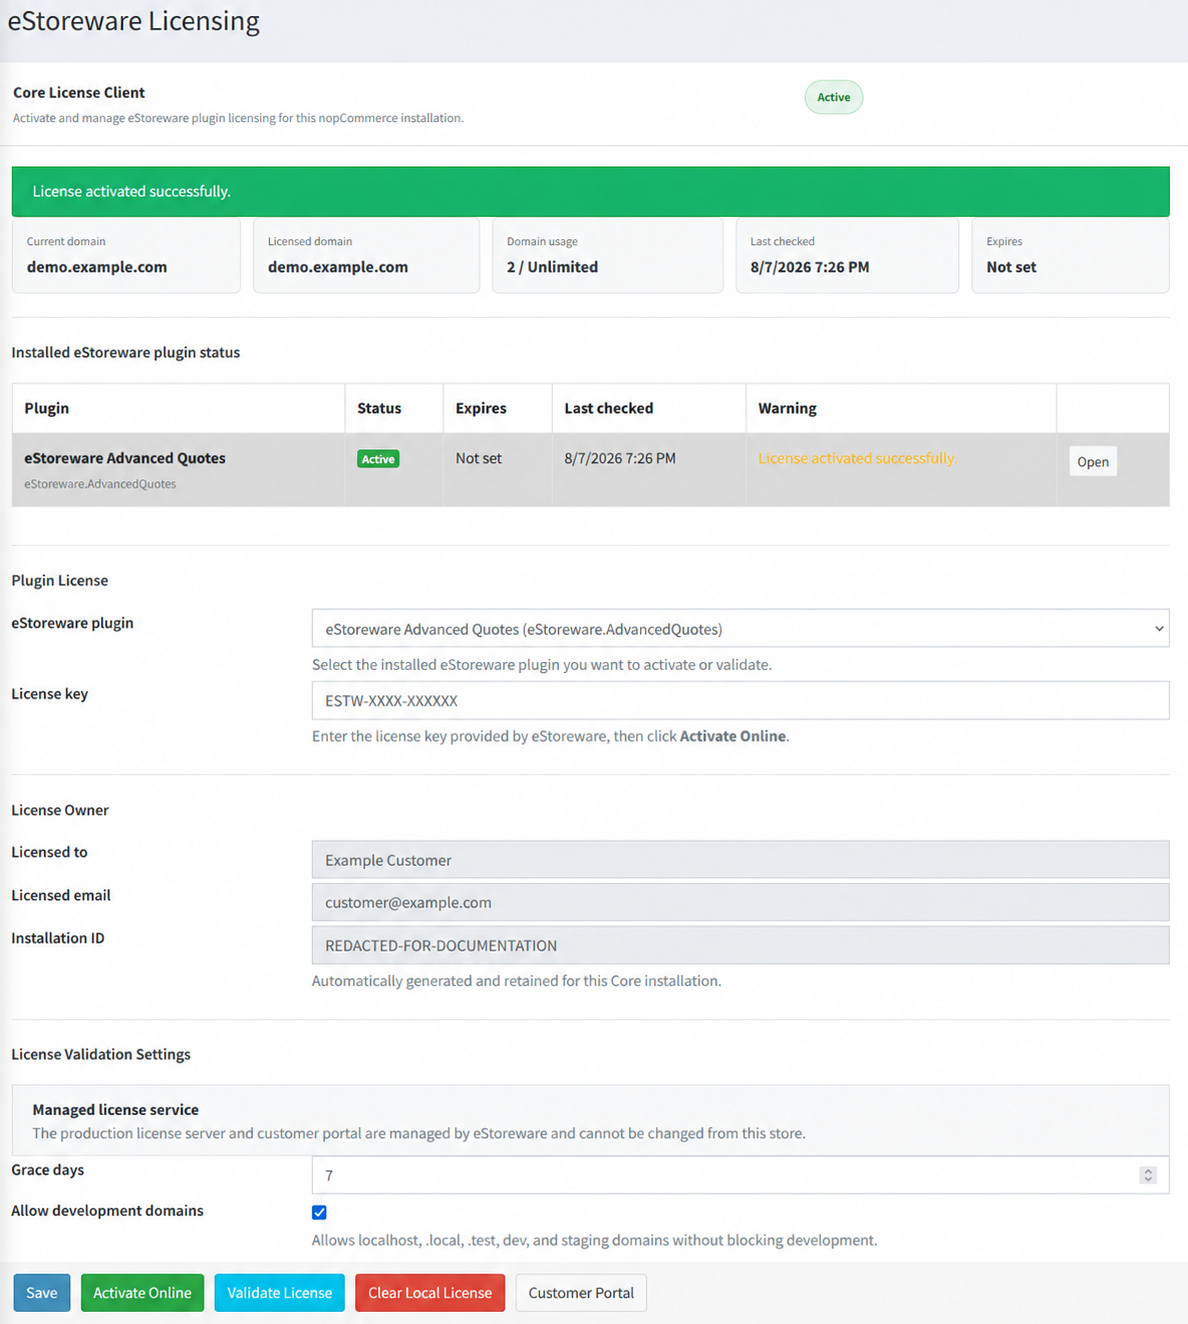Click the Licensed to field

tap(740, 859)
